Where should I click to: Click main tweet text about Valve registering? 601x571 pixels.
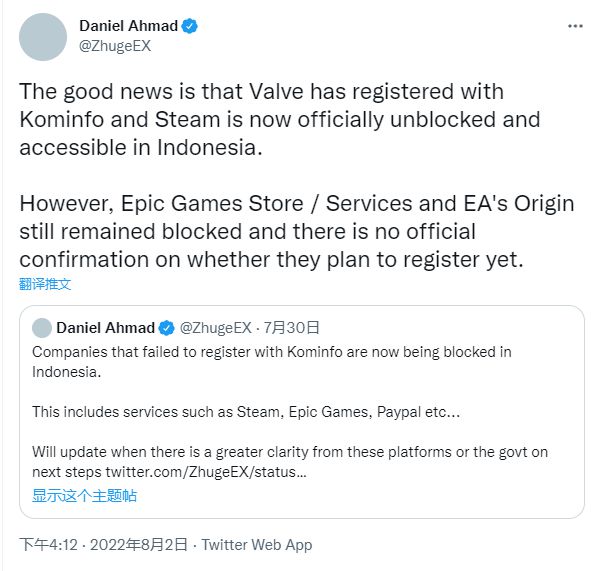[x=280, y=119]
